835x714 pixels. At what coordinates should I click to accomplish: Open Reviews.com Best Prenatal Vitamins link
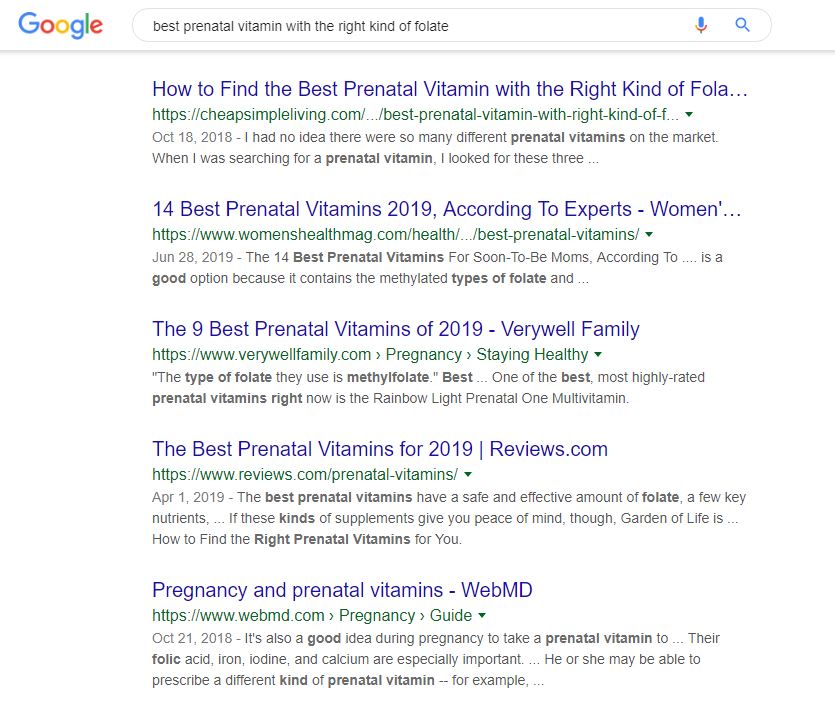pos(380,448)
